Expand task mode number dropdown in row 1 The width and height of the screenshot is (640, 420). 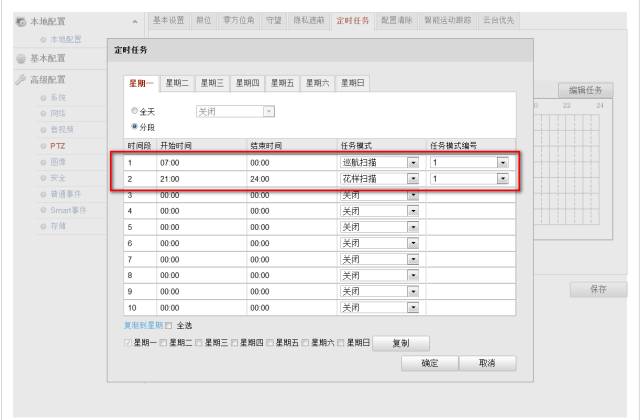point(502,161)
